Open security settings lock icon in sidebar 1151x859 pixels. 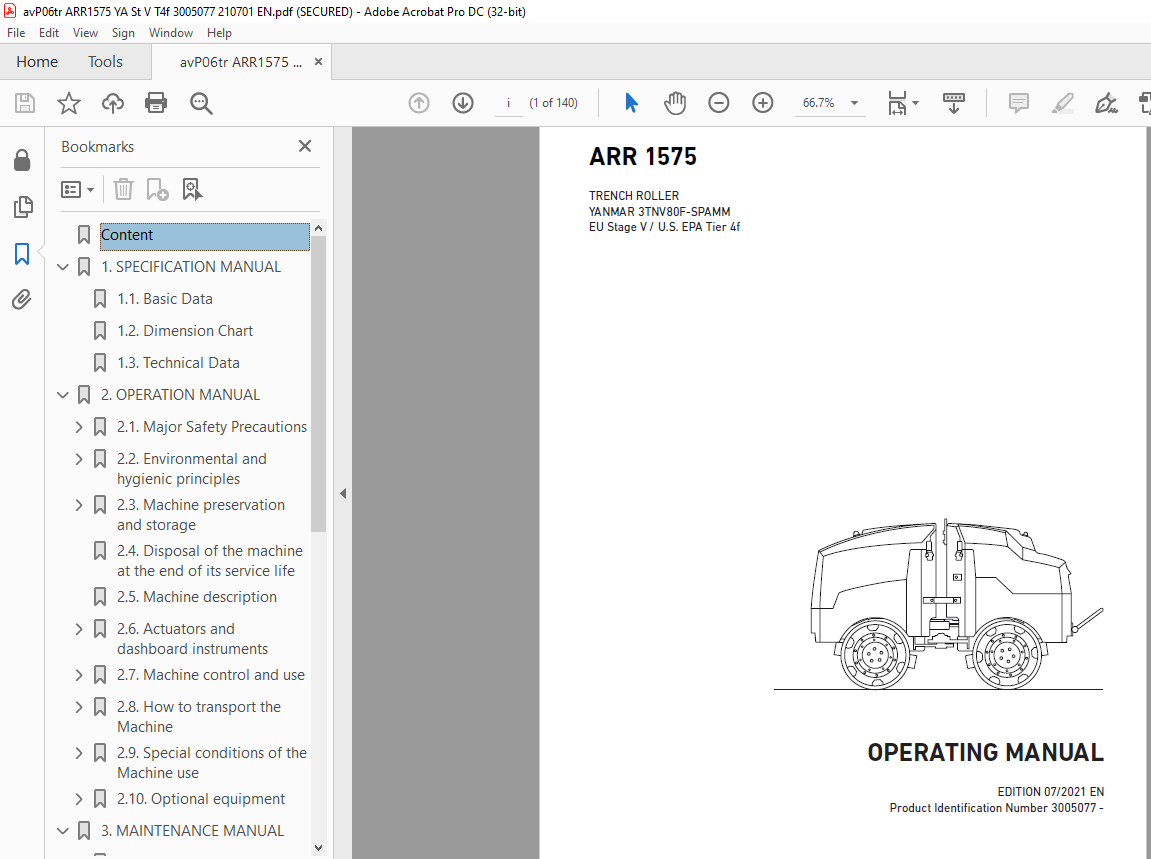click(x=22, y=160)
